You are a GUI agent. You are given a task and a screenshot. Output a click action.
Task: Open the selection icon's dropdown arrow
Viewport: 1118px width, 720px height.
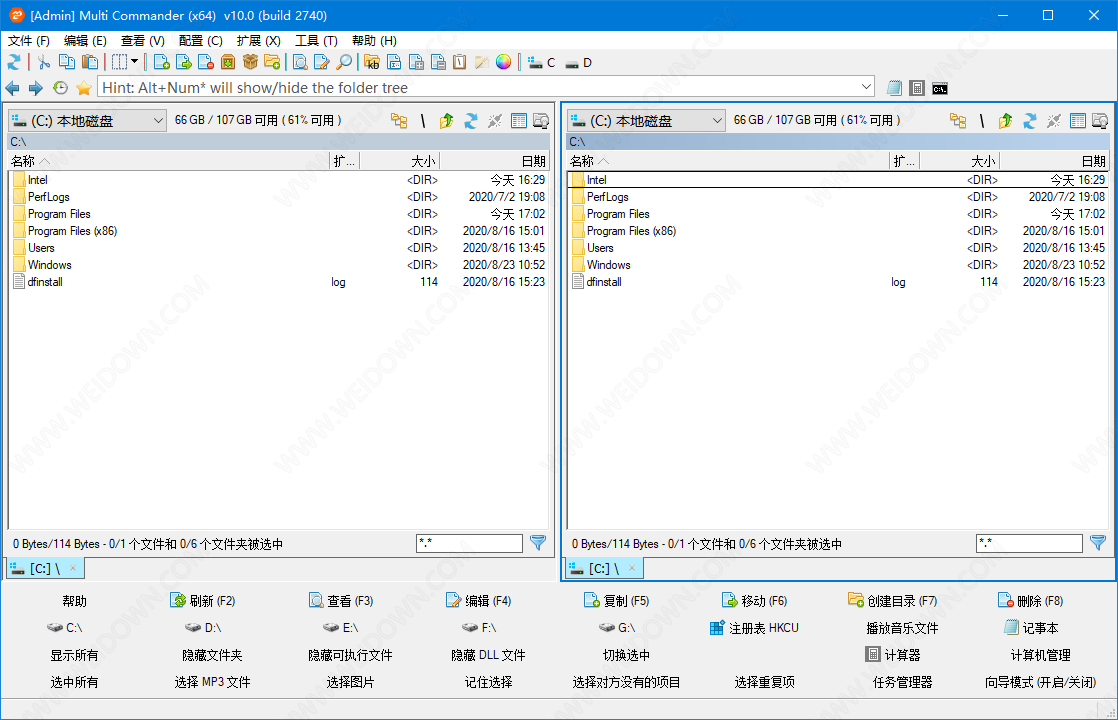134,63
